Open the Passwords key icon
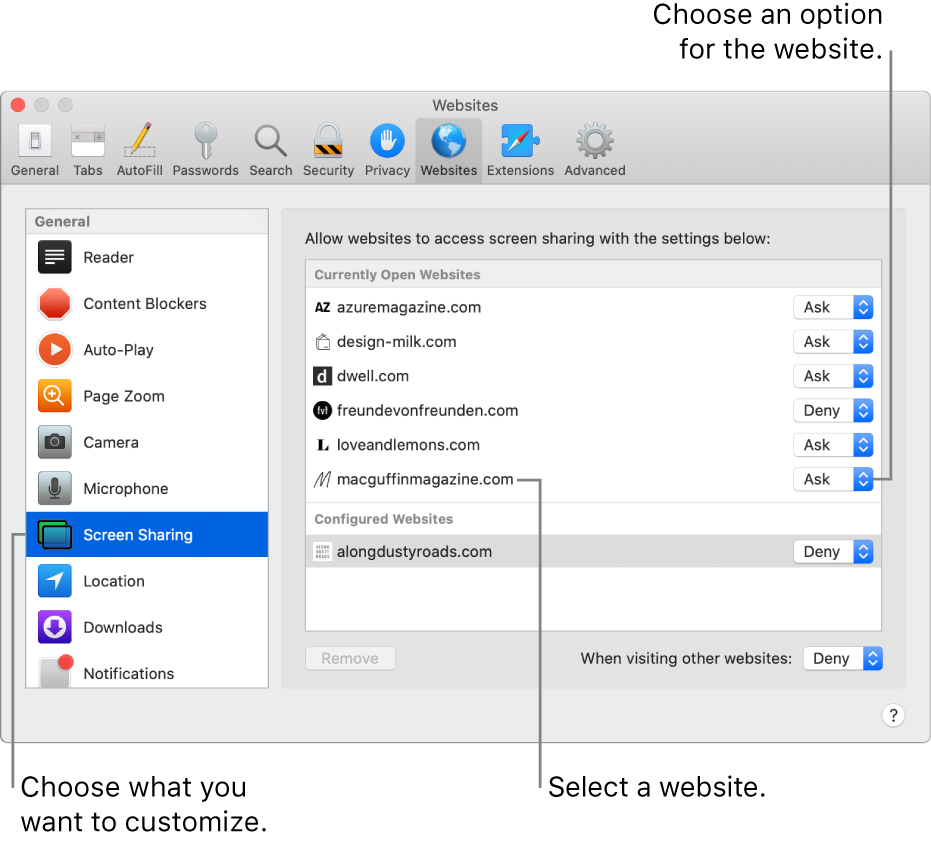Image resolution: width=931 pixels, height=843 pixels. [205, 141]
